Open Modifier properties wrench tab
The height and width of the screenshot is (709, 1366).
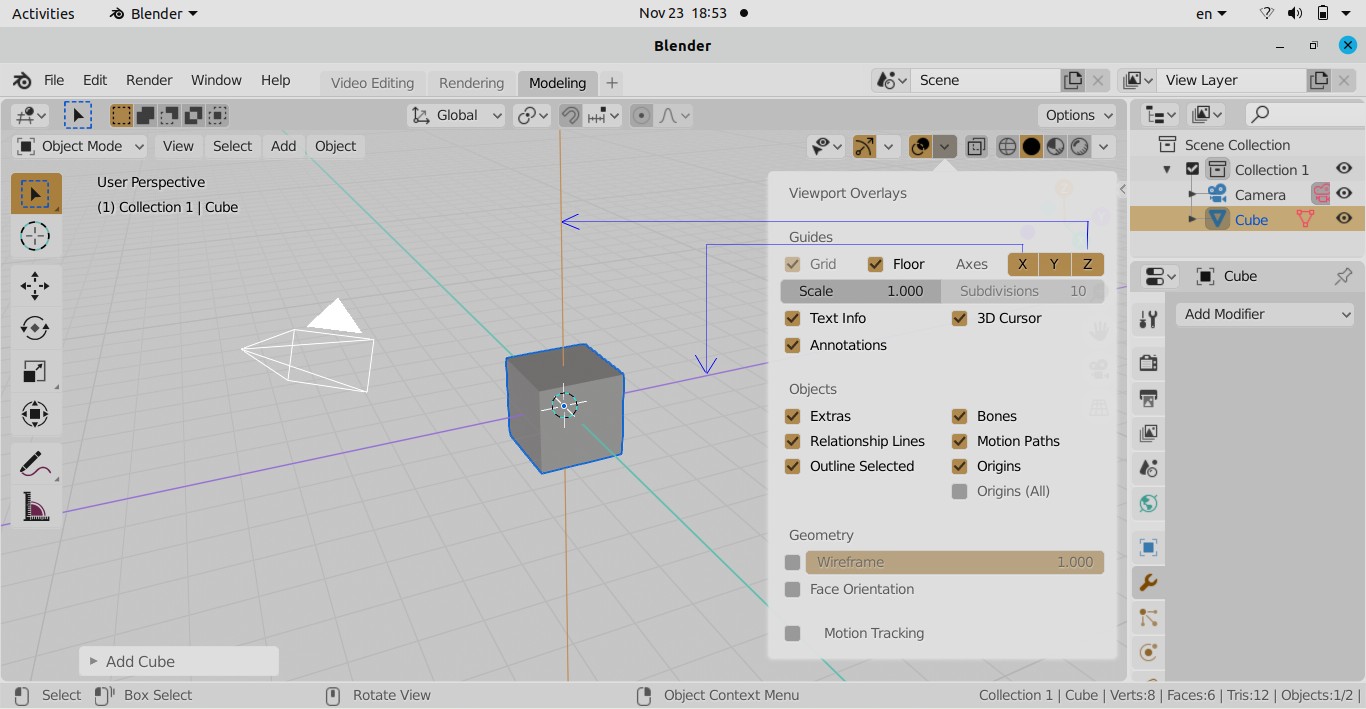click(1148, 583)
